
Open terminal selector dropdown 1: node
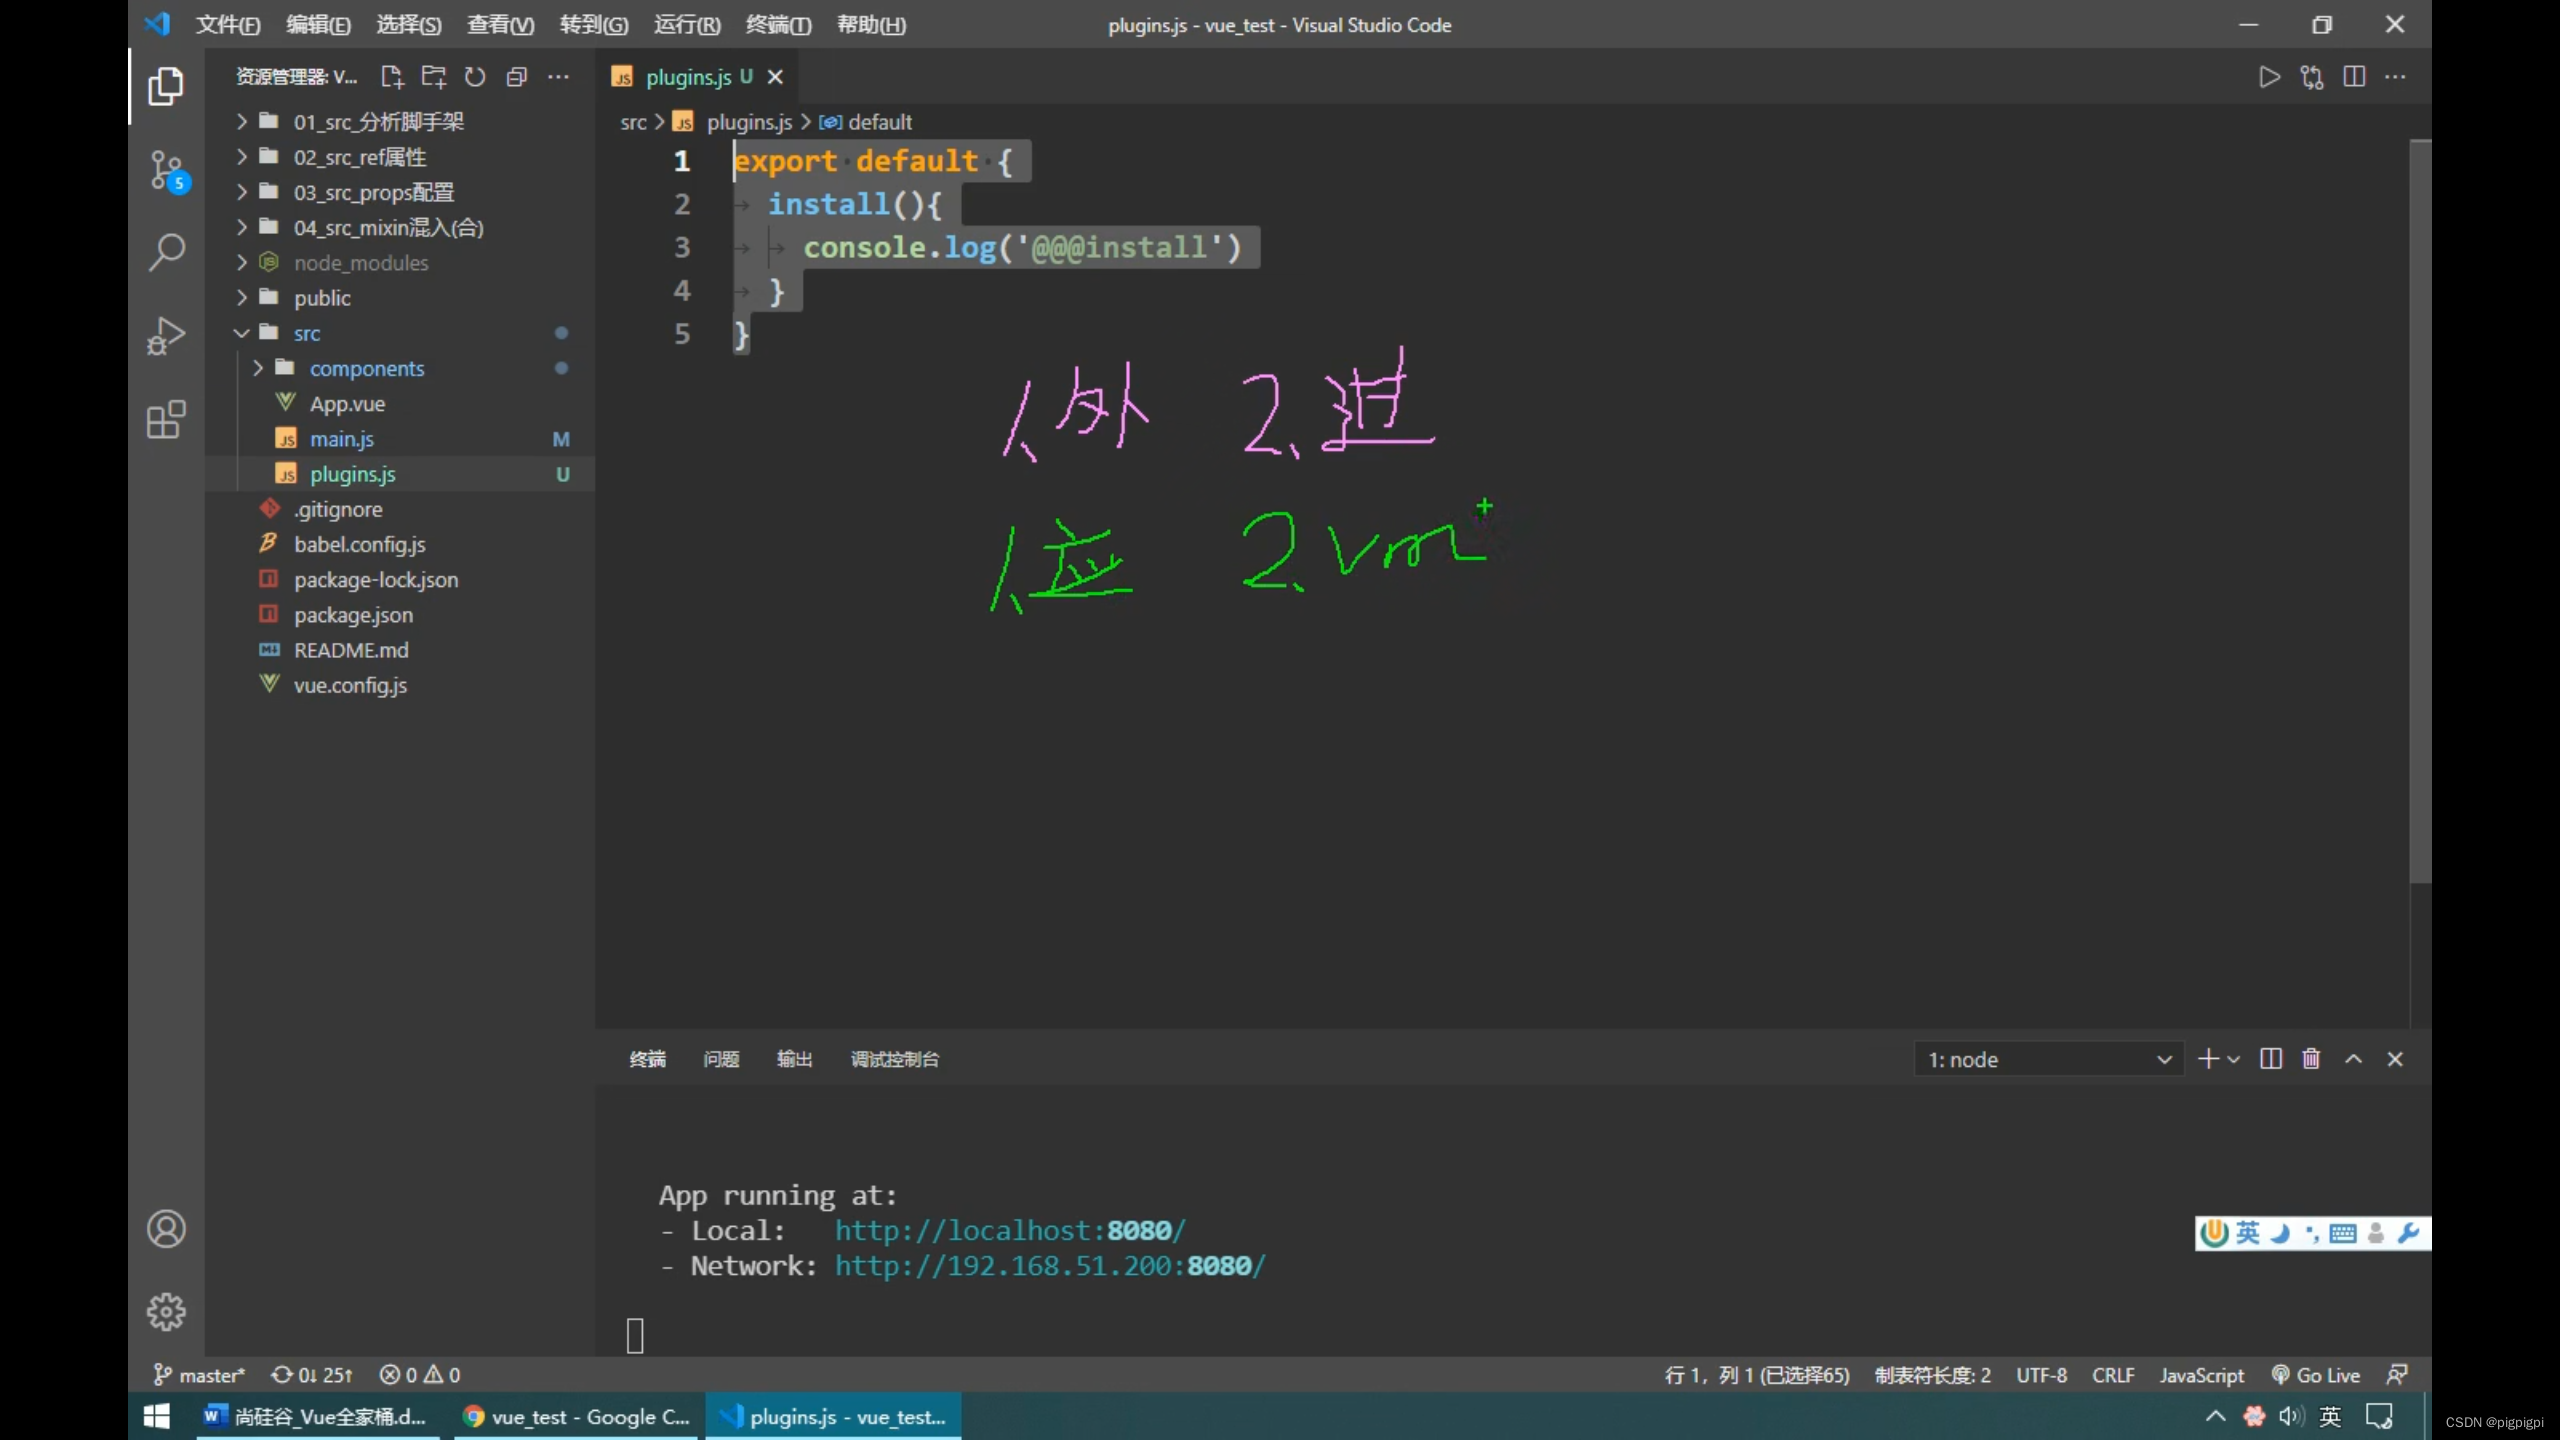(x=2049, y=1059)
